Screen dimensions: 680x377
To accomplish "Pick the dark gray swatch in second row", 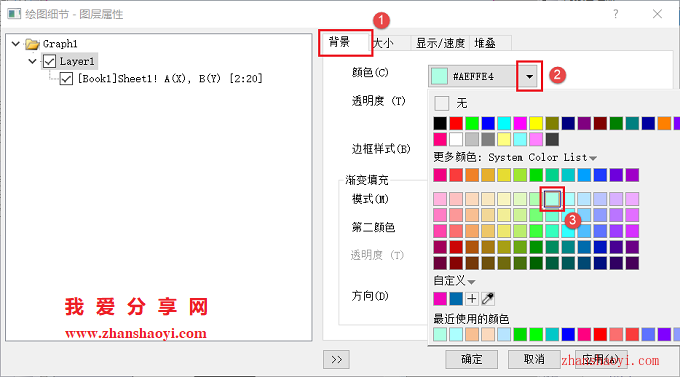I will (x=552, y=139).
